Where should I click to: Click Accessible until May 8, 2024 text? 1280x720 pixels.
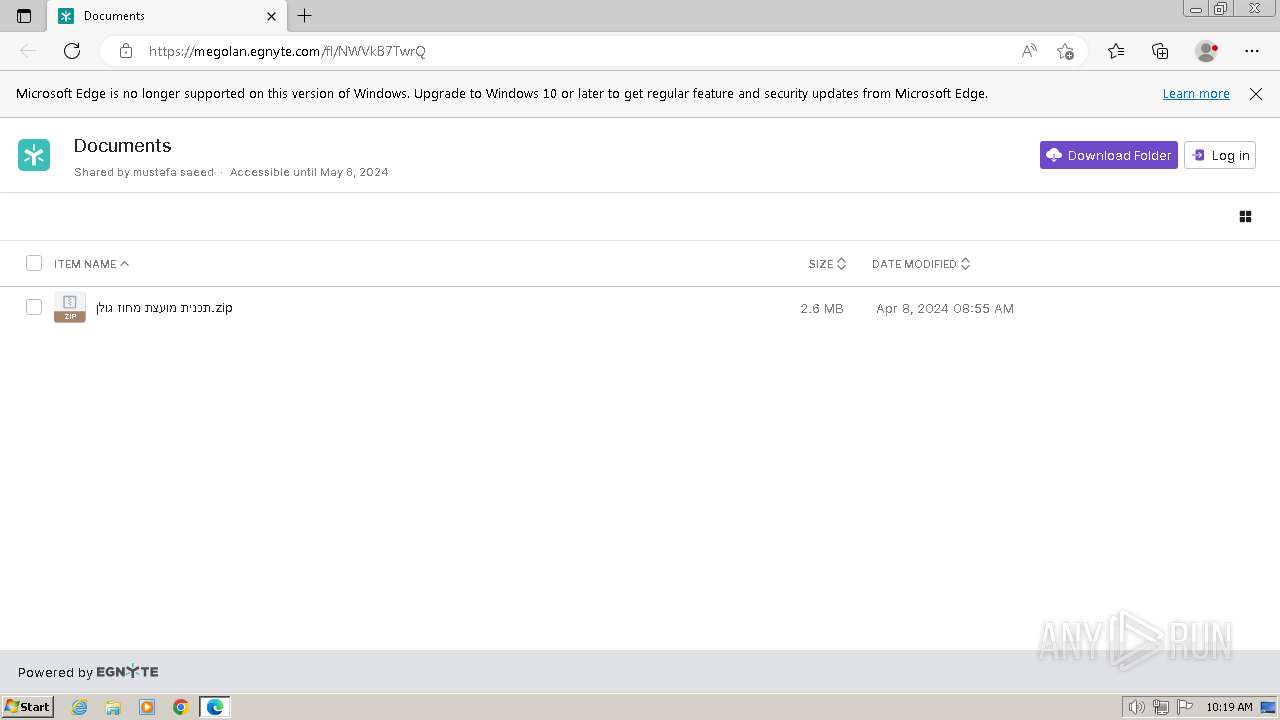[309, 172]
